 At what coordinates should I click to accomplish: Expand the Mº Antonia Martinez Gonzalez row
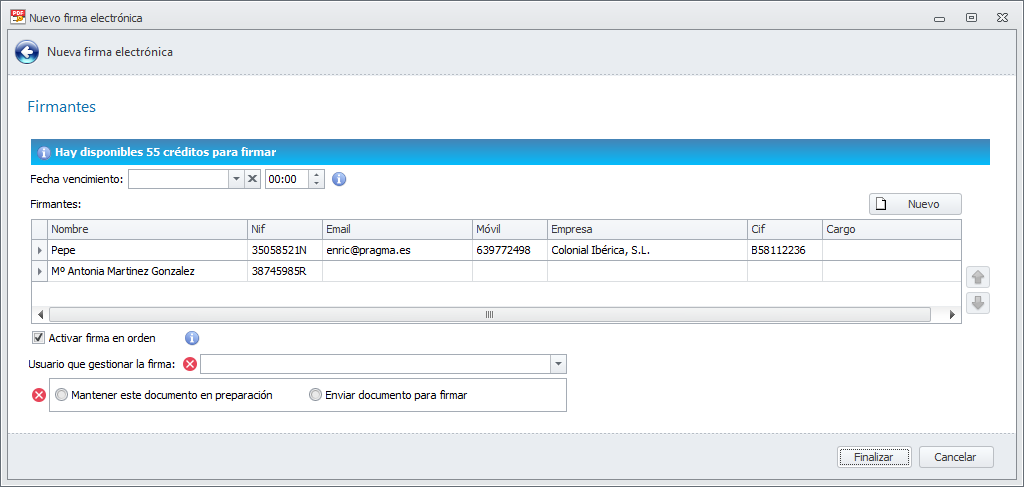pos(40,272)
